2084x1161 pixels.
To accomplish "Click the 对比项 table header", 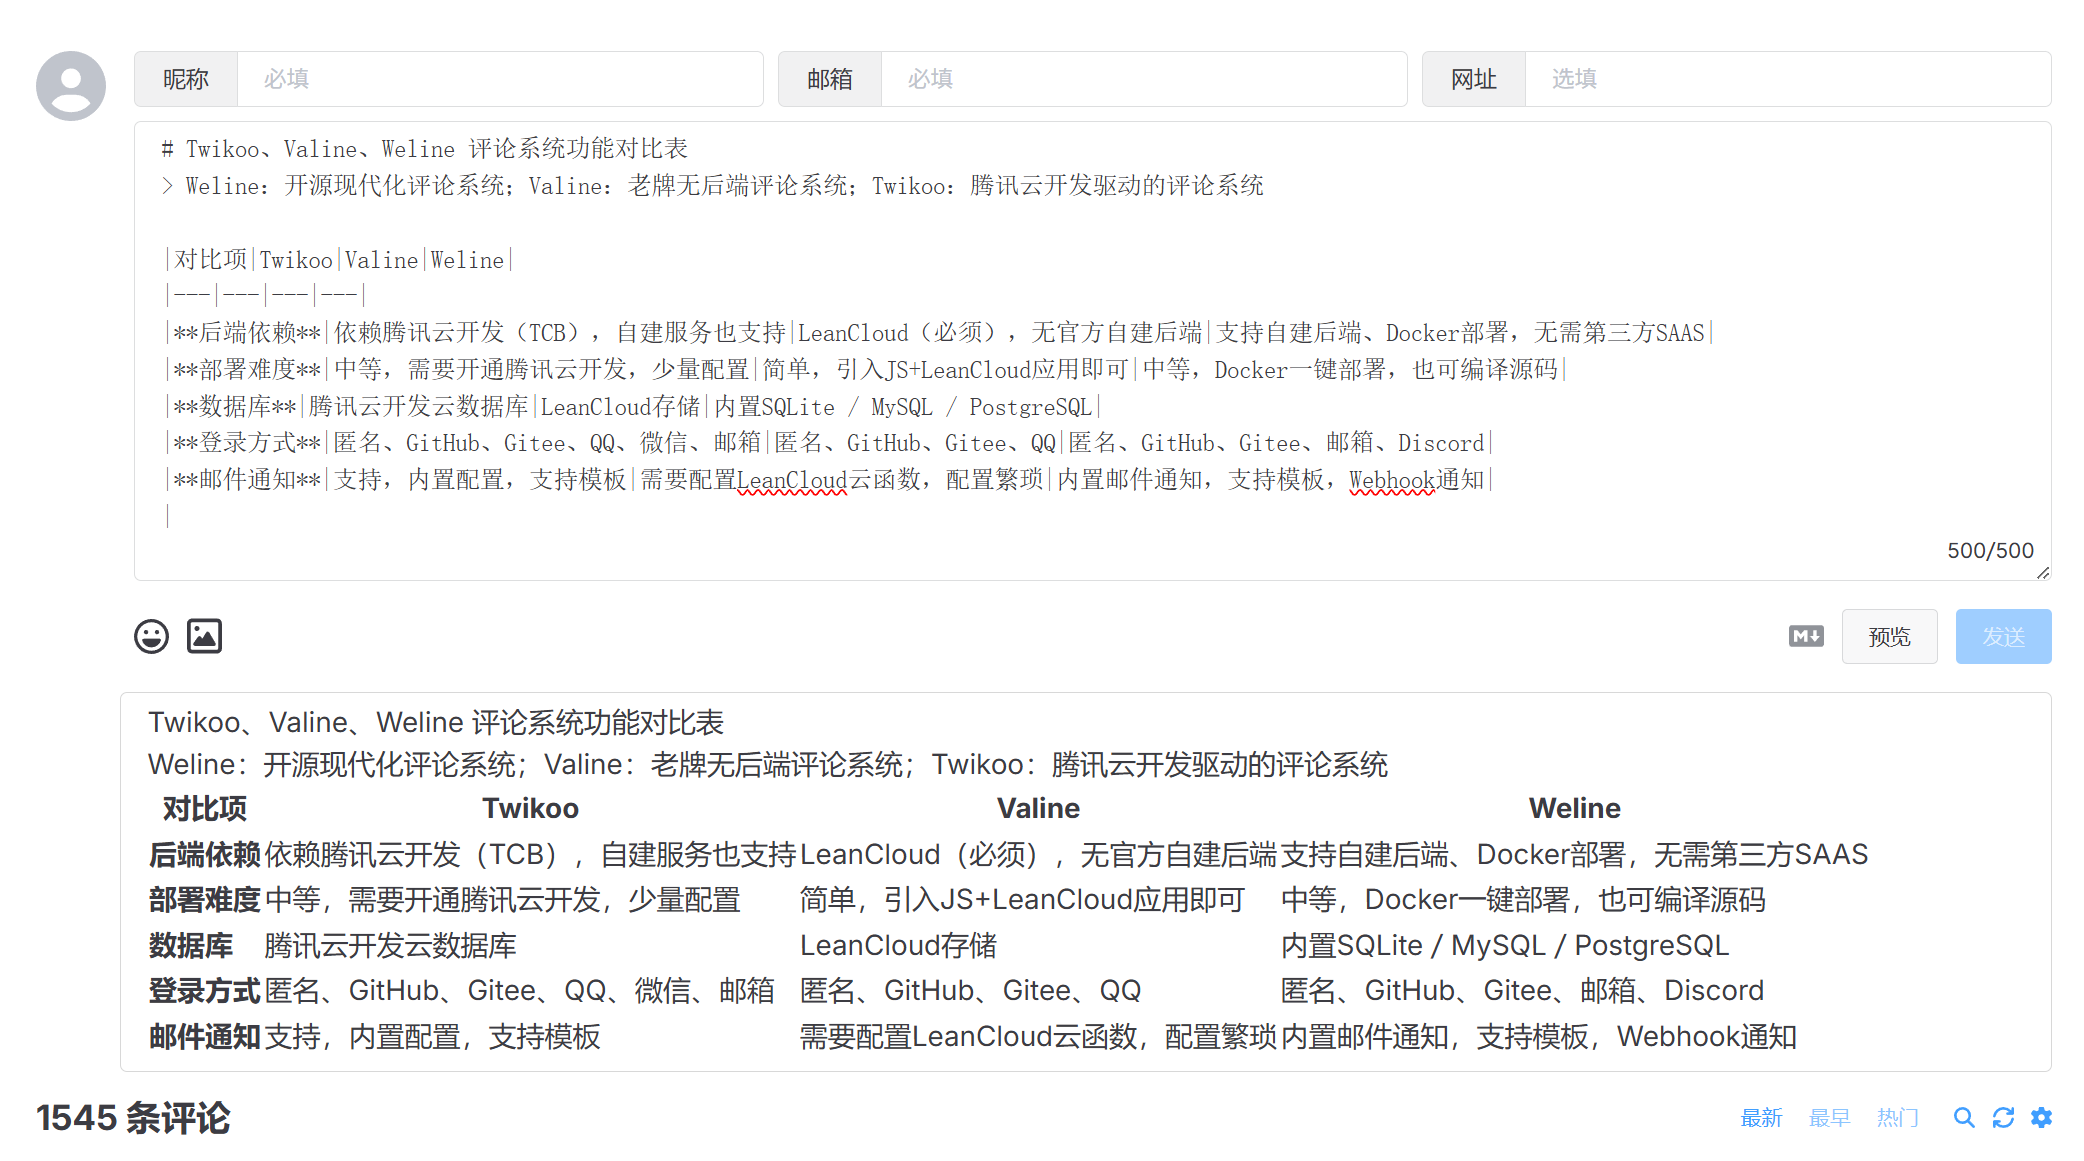I will pyautogui.click(x=204, y=808).
